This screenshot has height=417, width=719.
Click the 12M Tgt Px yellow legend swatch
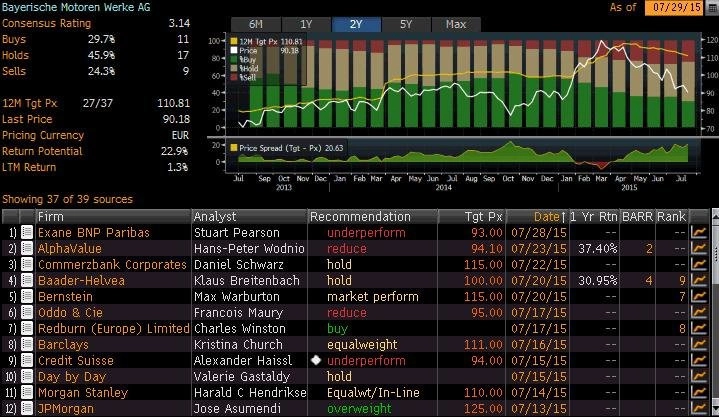233,41
